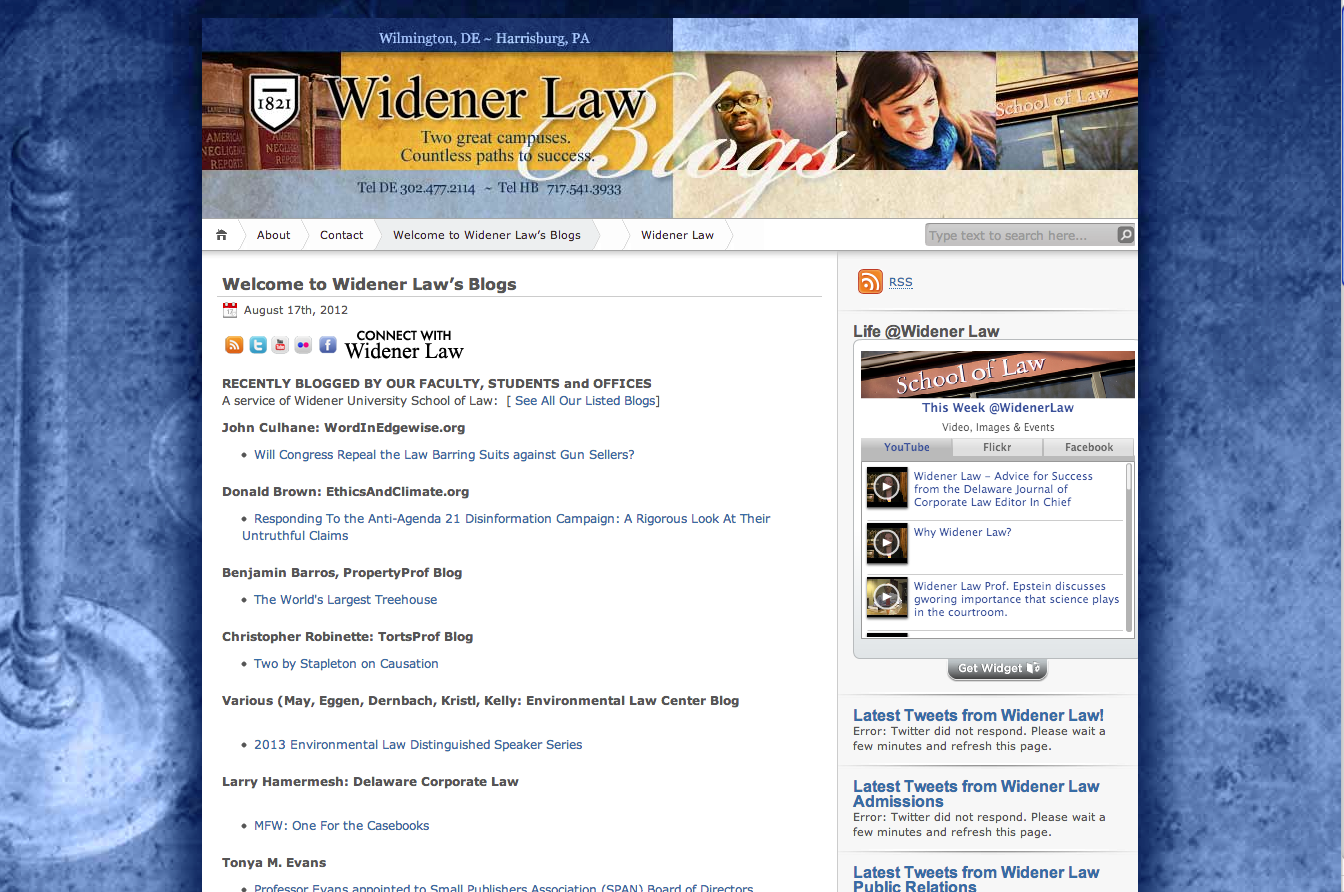The height and width of the screenshot is (892, 1344).
Task: Click Tonya M. Evans heading
Action: pyautogui.click(x=274, y=863)
